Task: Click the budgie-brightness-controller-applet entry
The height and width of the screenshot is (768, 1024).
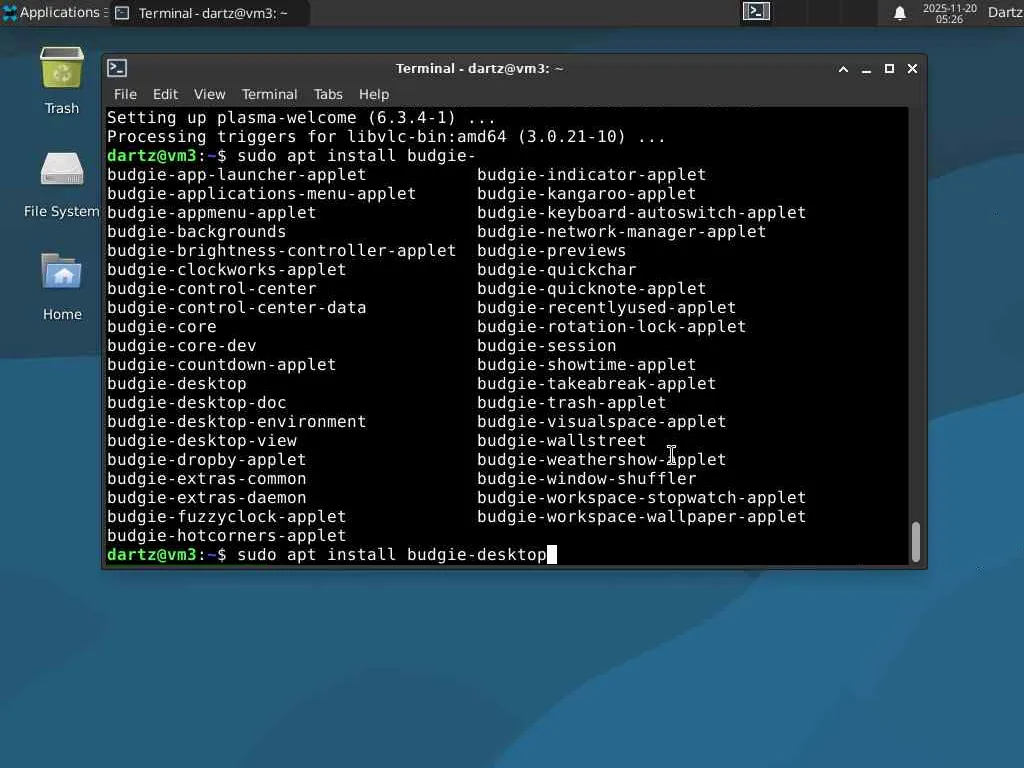Action: (281, 250)
